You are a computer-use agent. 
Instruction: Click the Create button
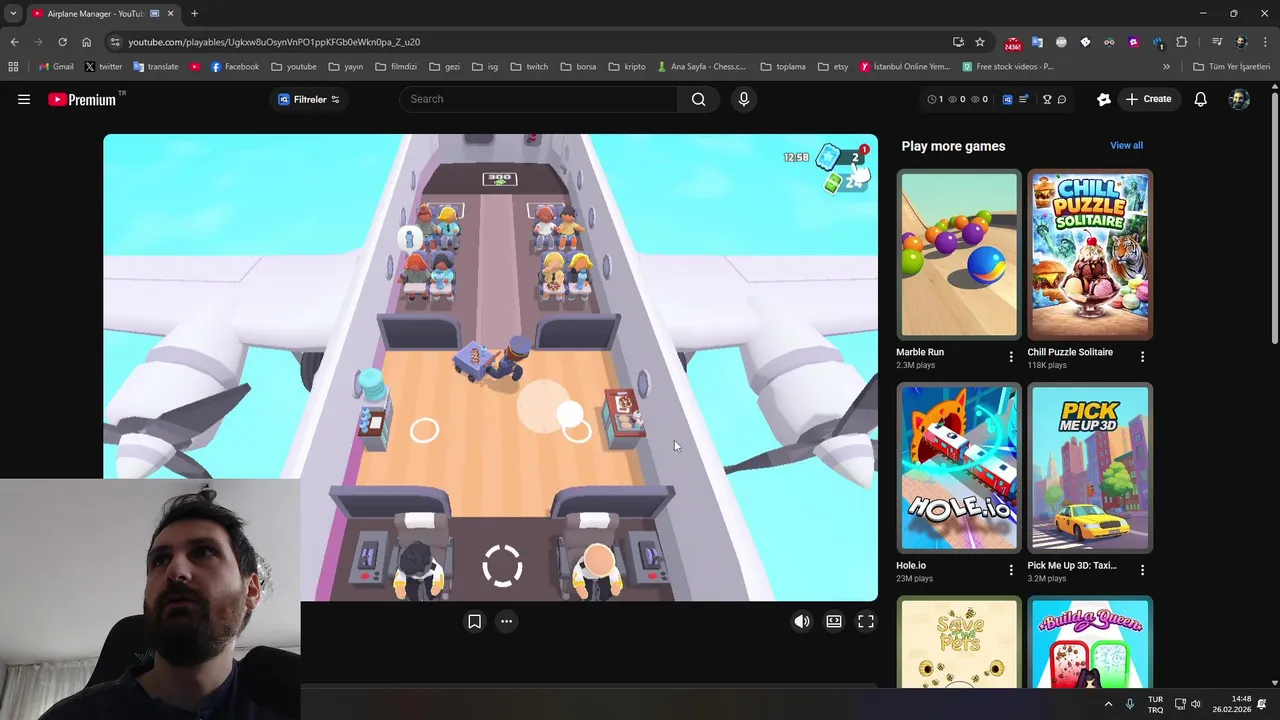tap(1148, 99)
